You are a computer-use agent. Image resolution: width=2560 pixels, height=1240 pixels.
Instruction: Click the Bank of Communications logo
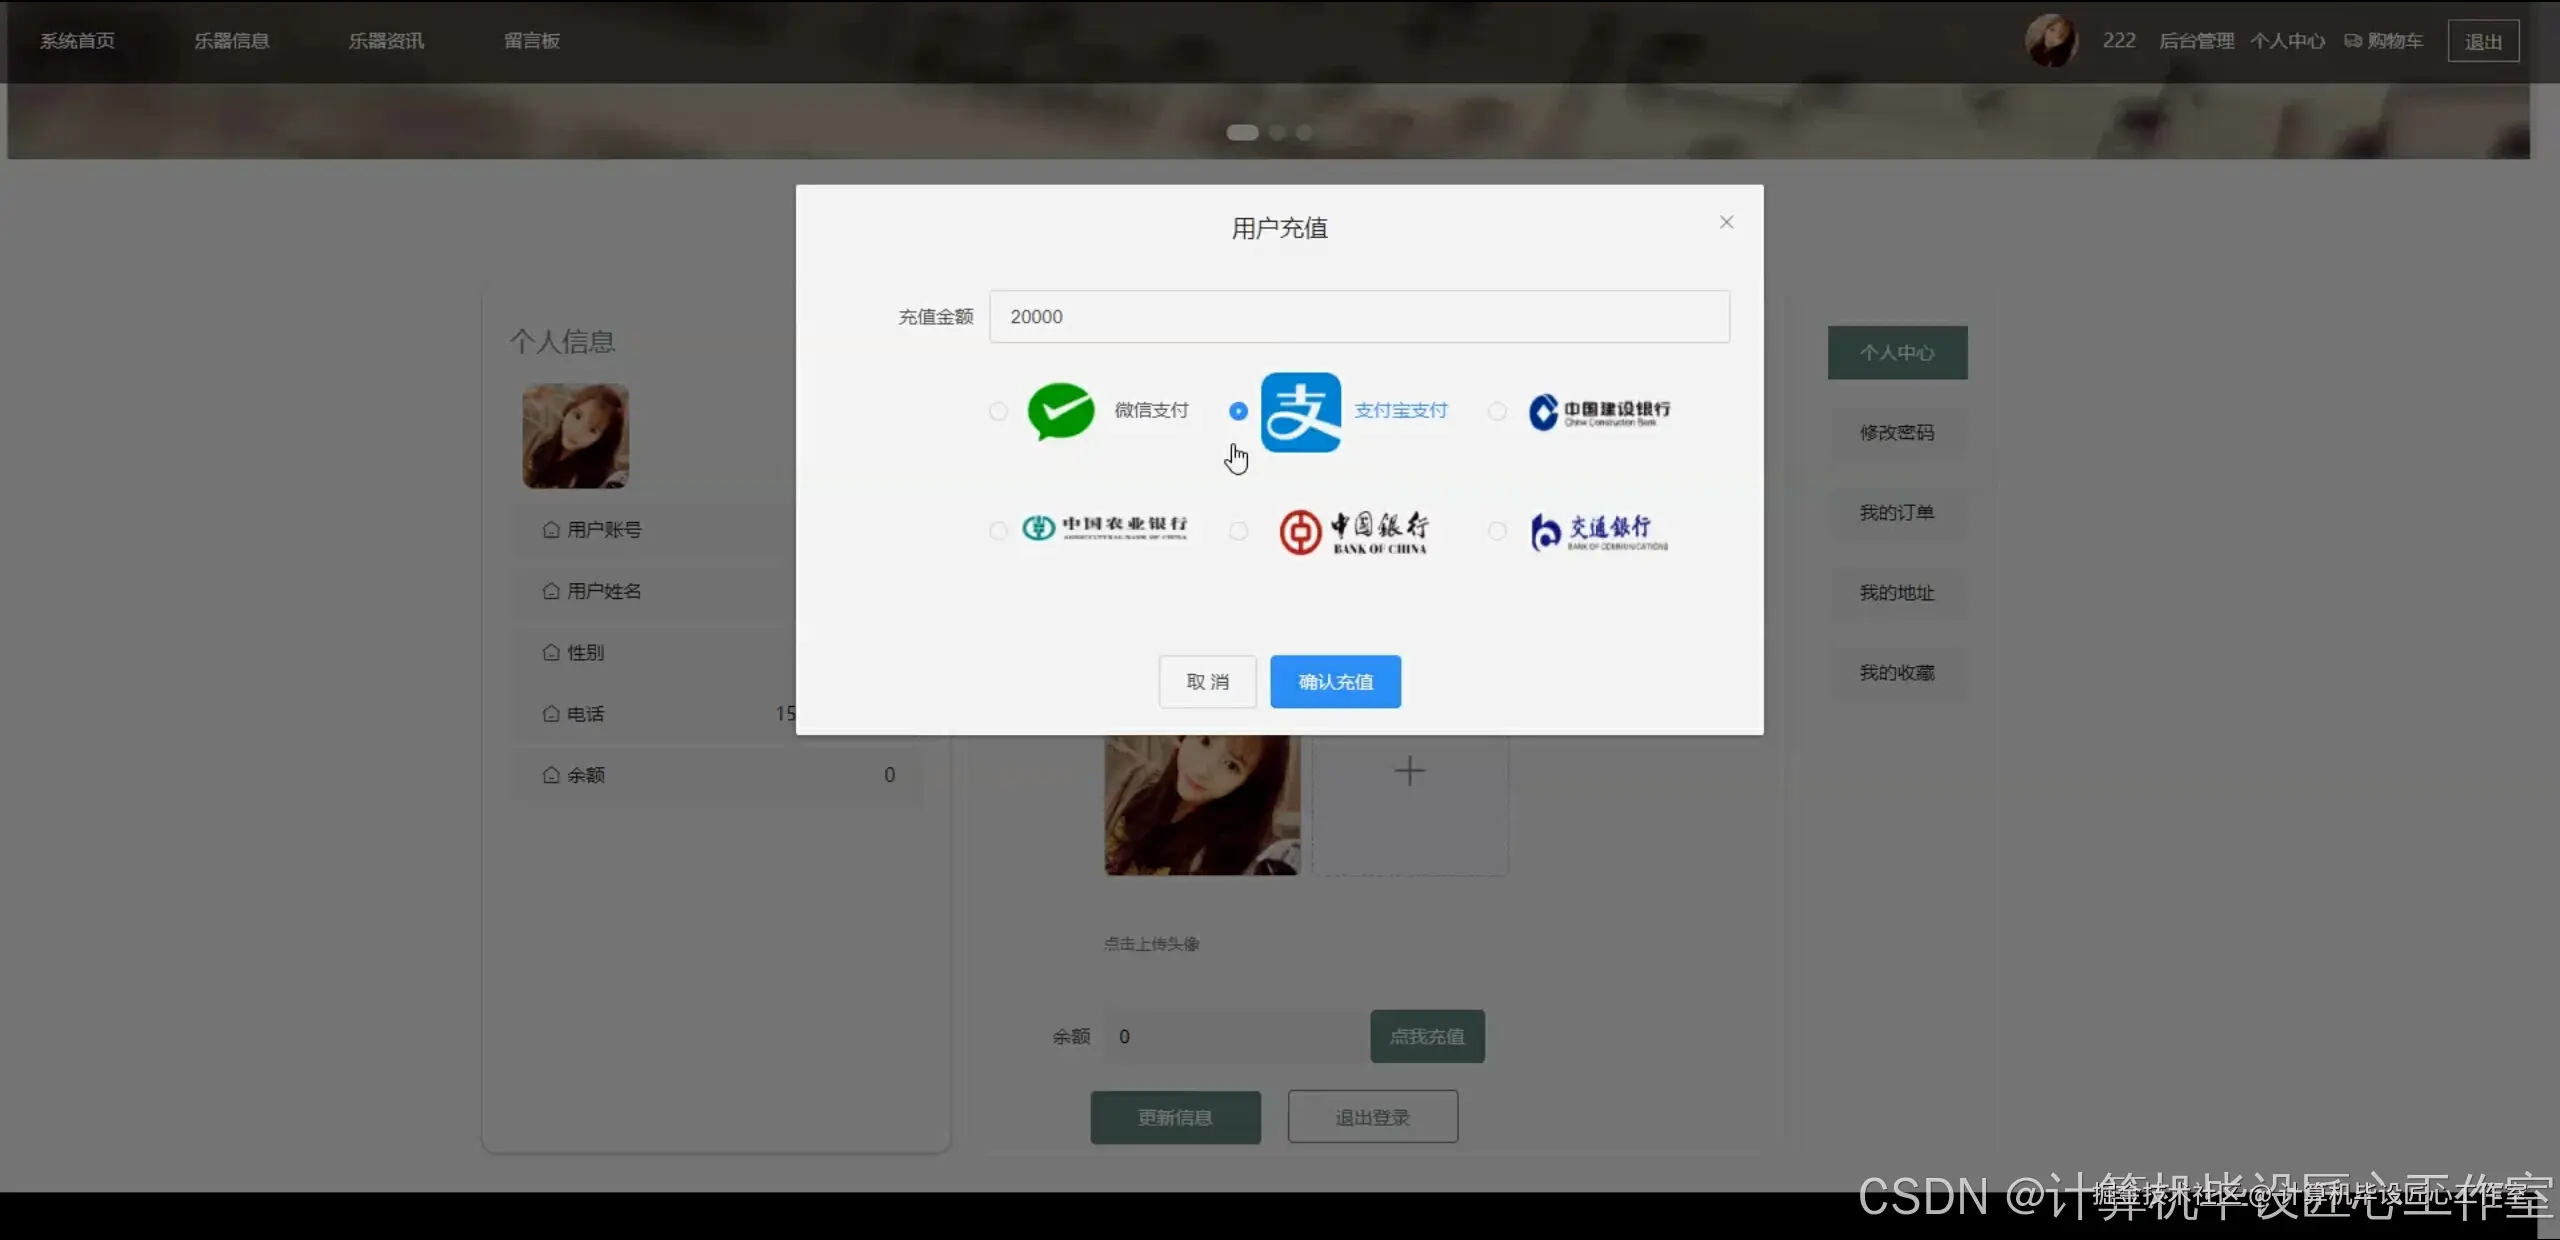coord(1598,531)
